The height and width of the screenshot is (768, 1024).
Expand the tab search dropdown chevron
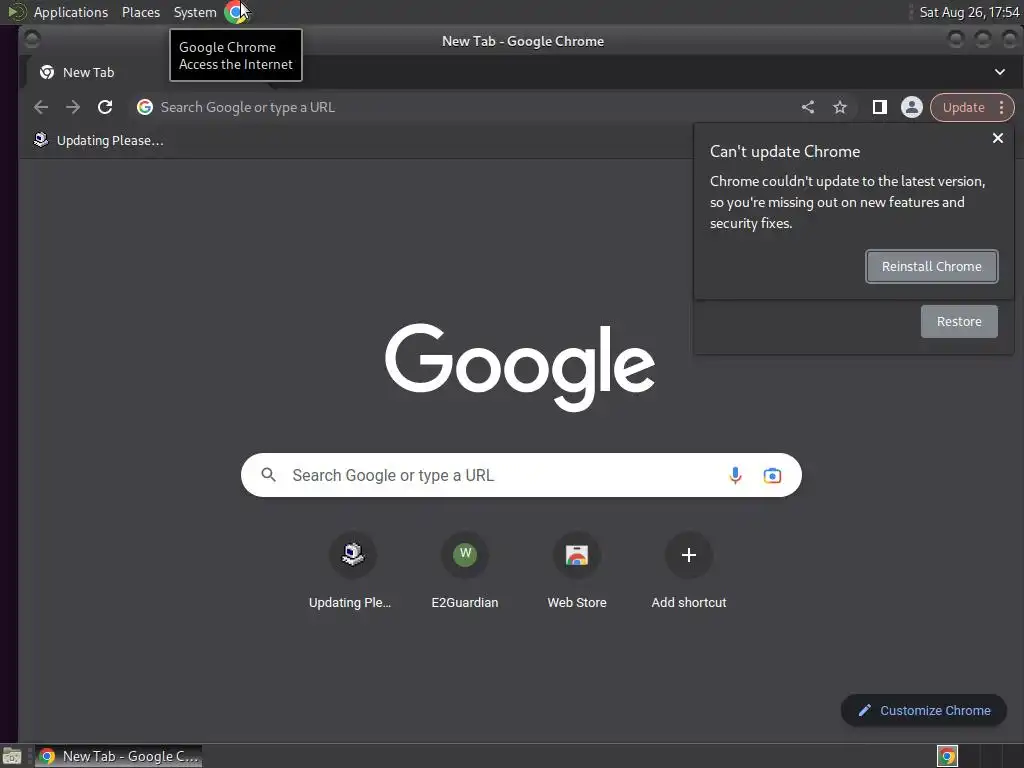point(999,72)
